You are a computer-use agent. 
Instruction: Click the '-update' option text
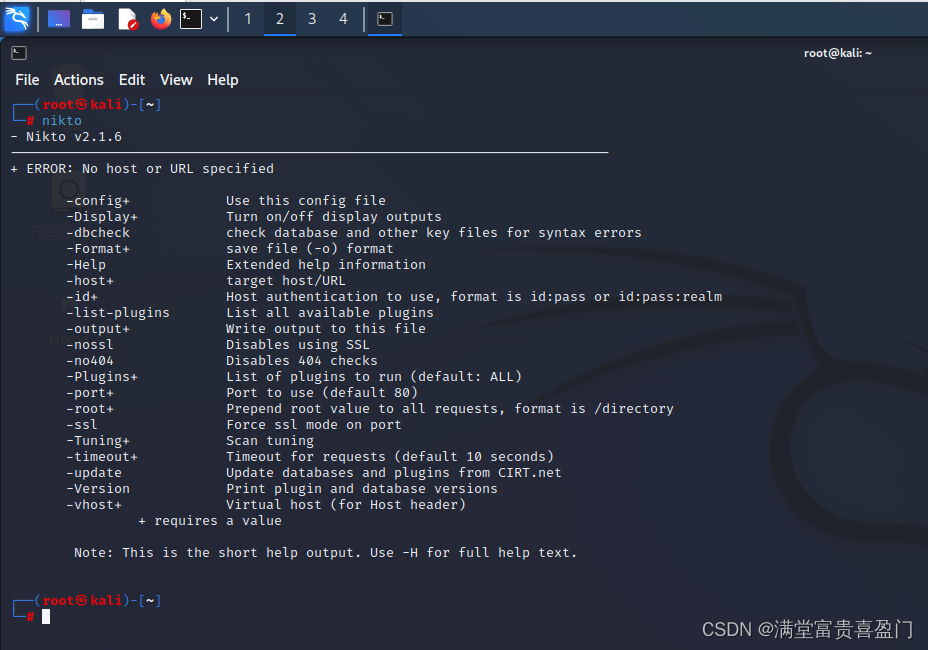94,472
